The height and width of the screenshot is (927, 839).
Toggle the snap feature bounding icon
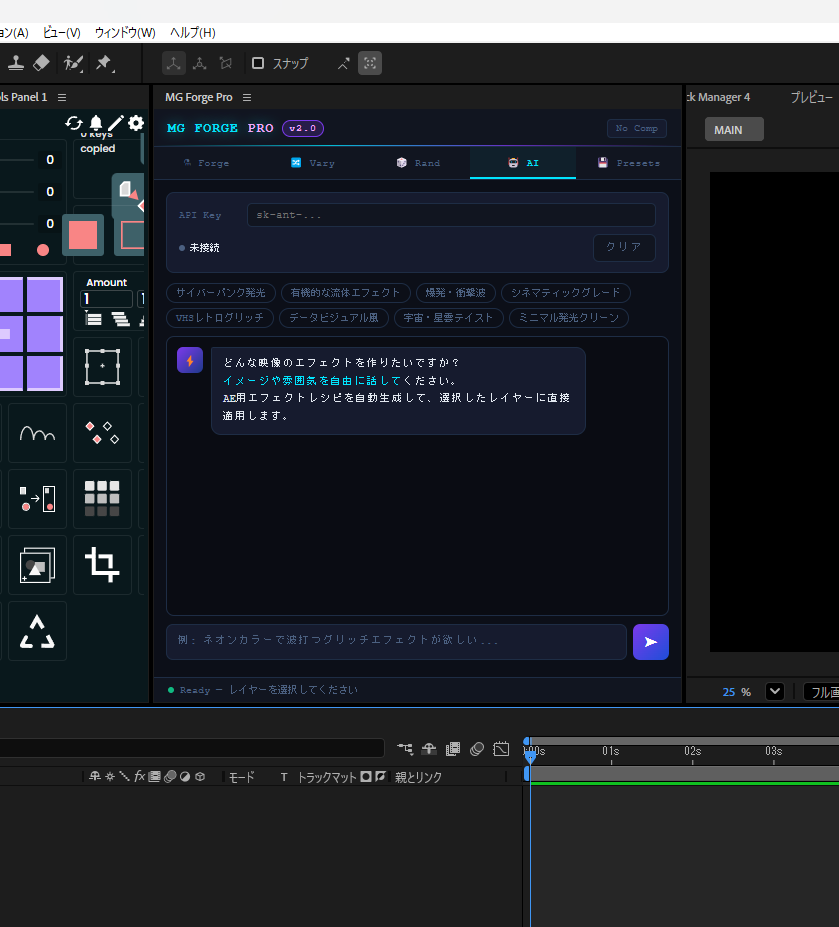[370, 63]
